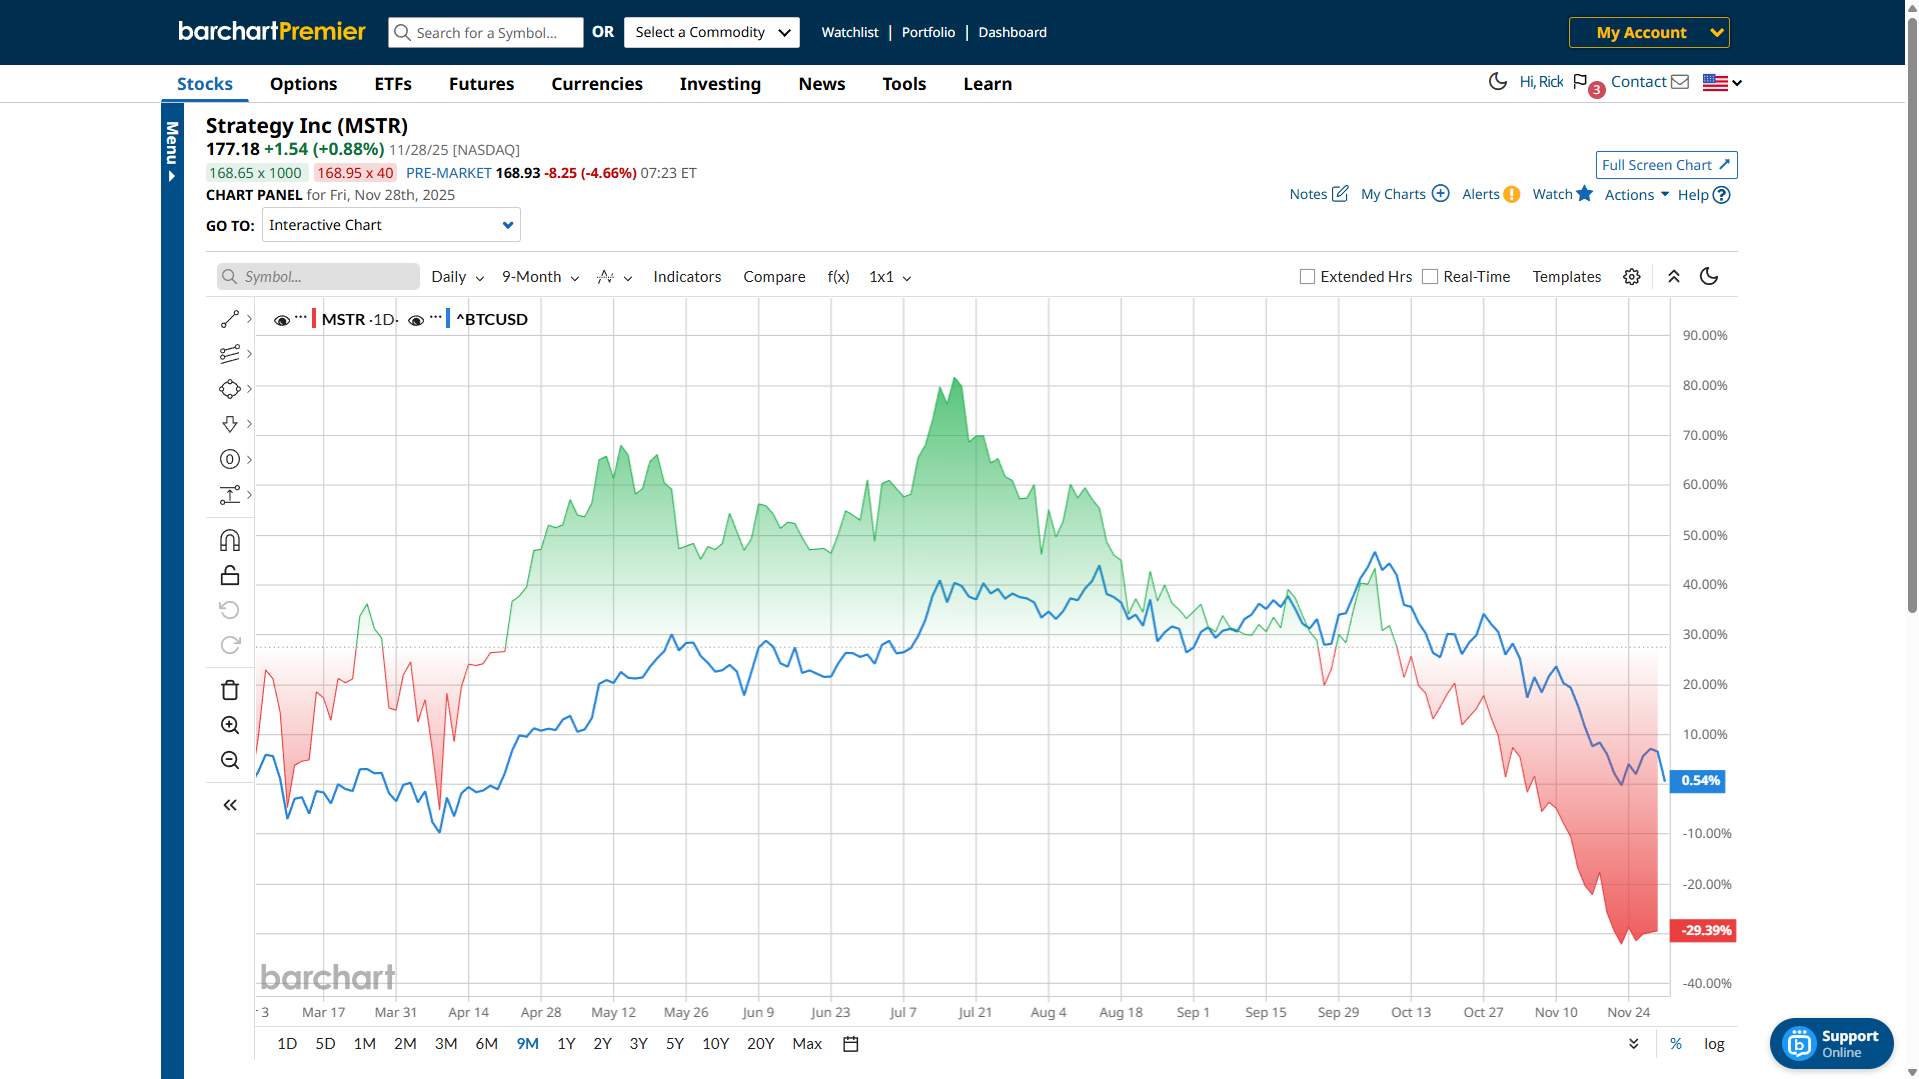Open the Select a Commodity dropdown

[x=712, y=32]
